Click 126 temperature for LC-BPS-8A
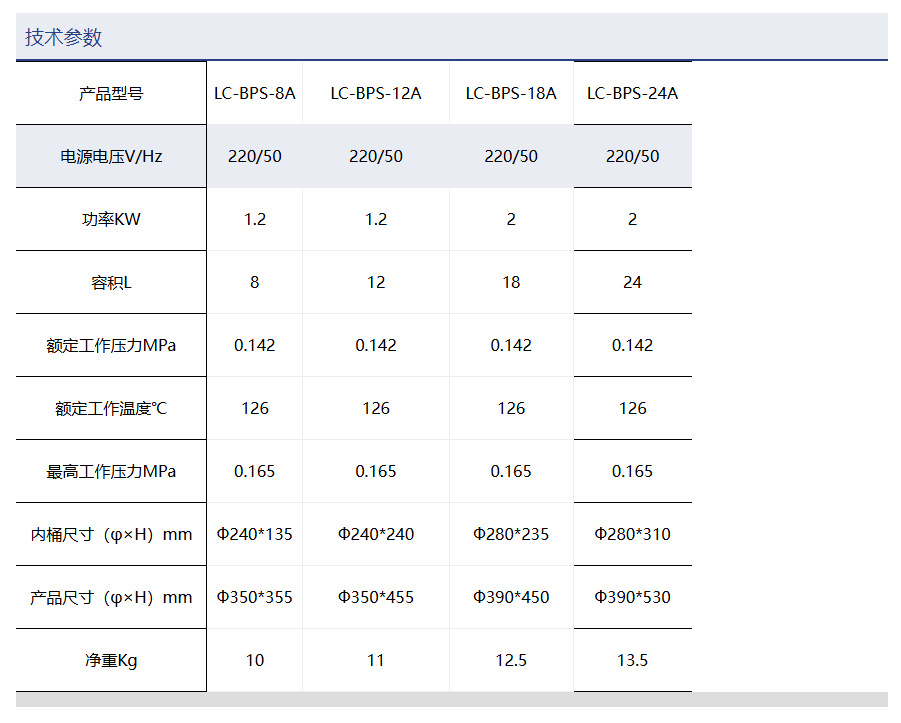901x723 pixels. tap(255, 409)
